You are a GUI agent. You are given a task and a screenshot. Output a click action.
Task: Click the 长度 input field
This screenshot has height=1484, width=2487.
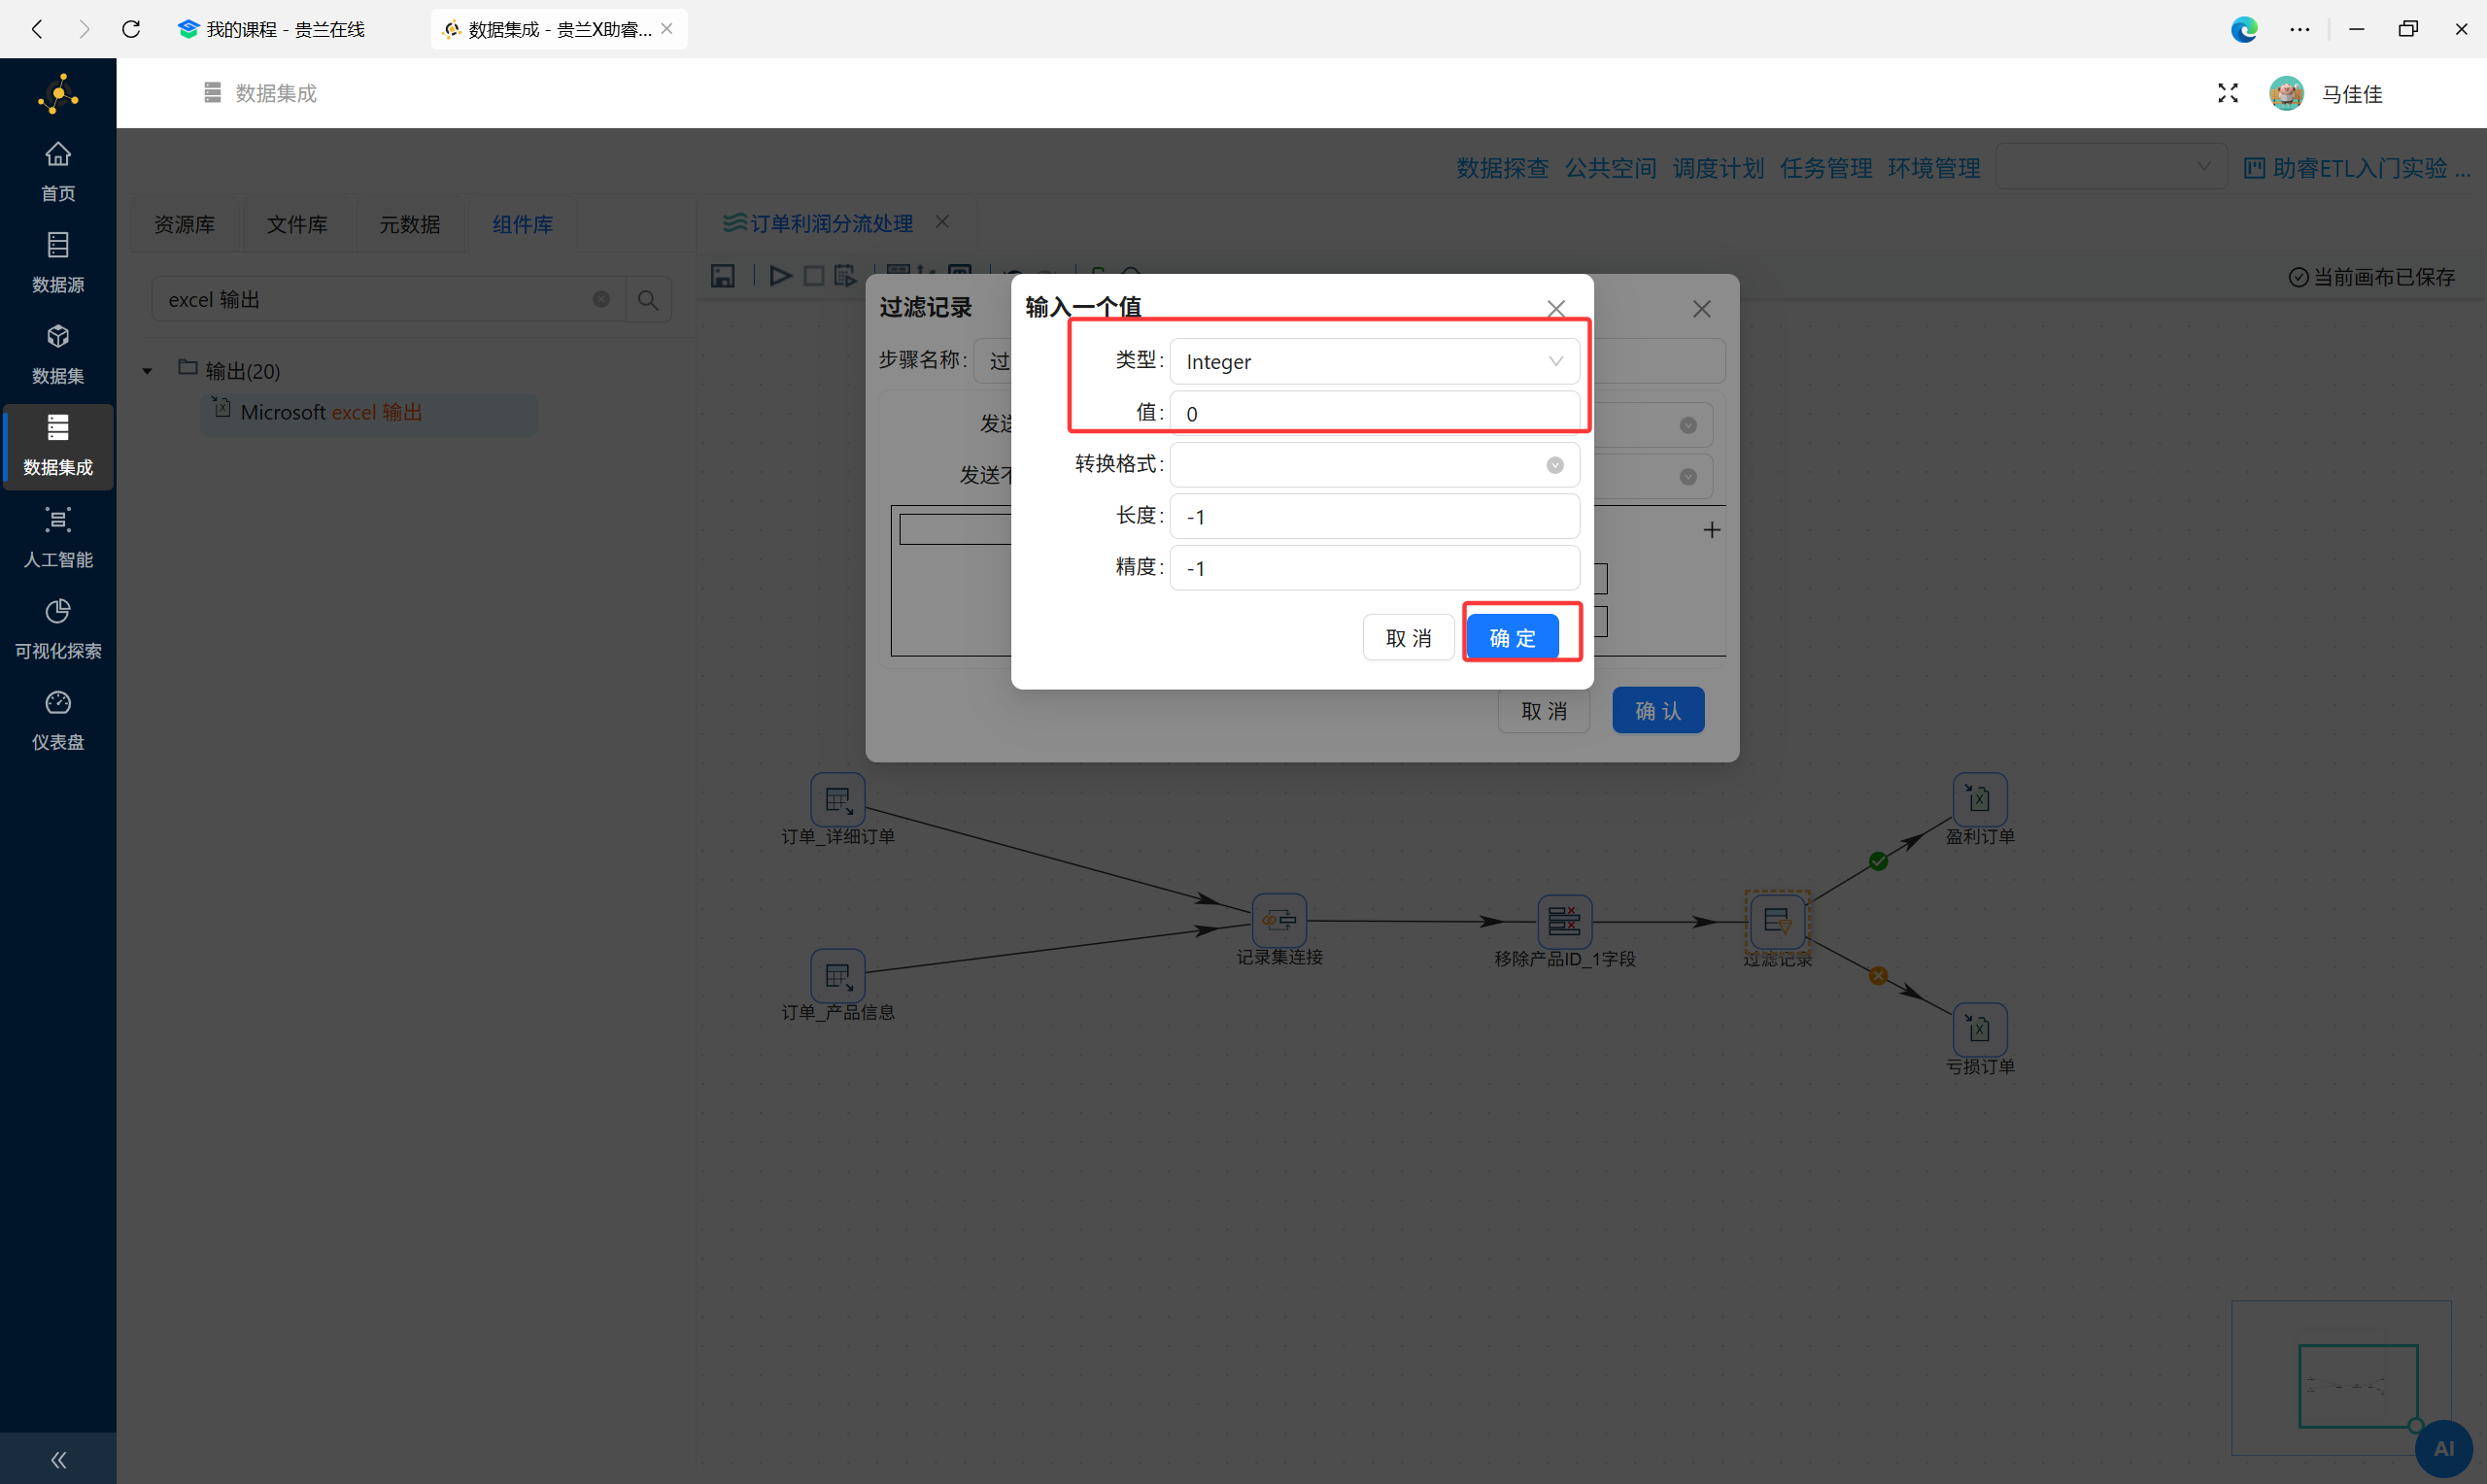[x=1375, y=516]
